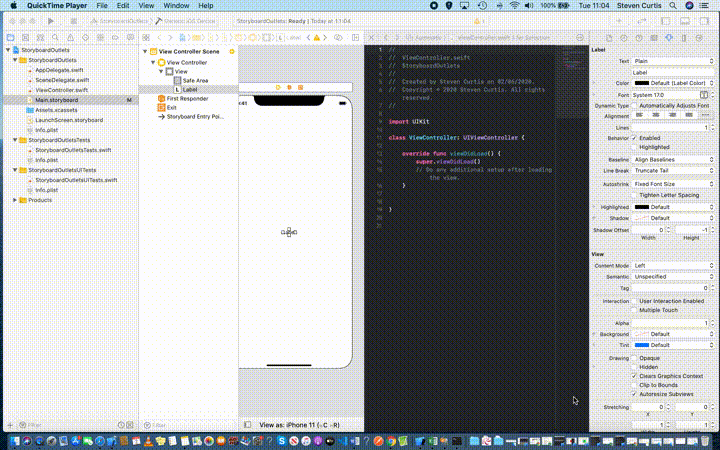Open the Window menu
This screenshot has width=720, height=450.
176,6
